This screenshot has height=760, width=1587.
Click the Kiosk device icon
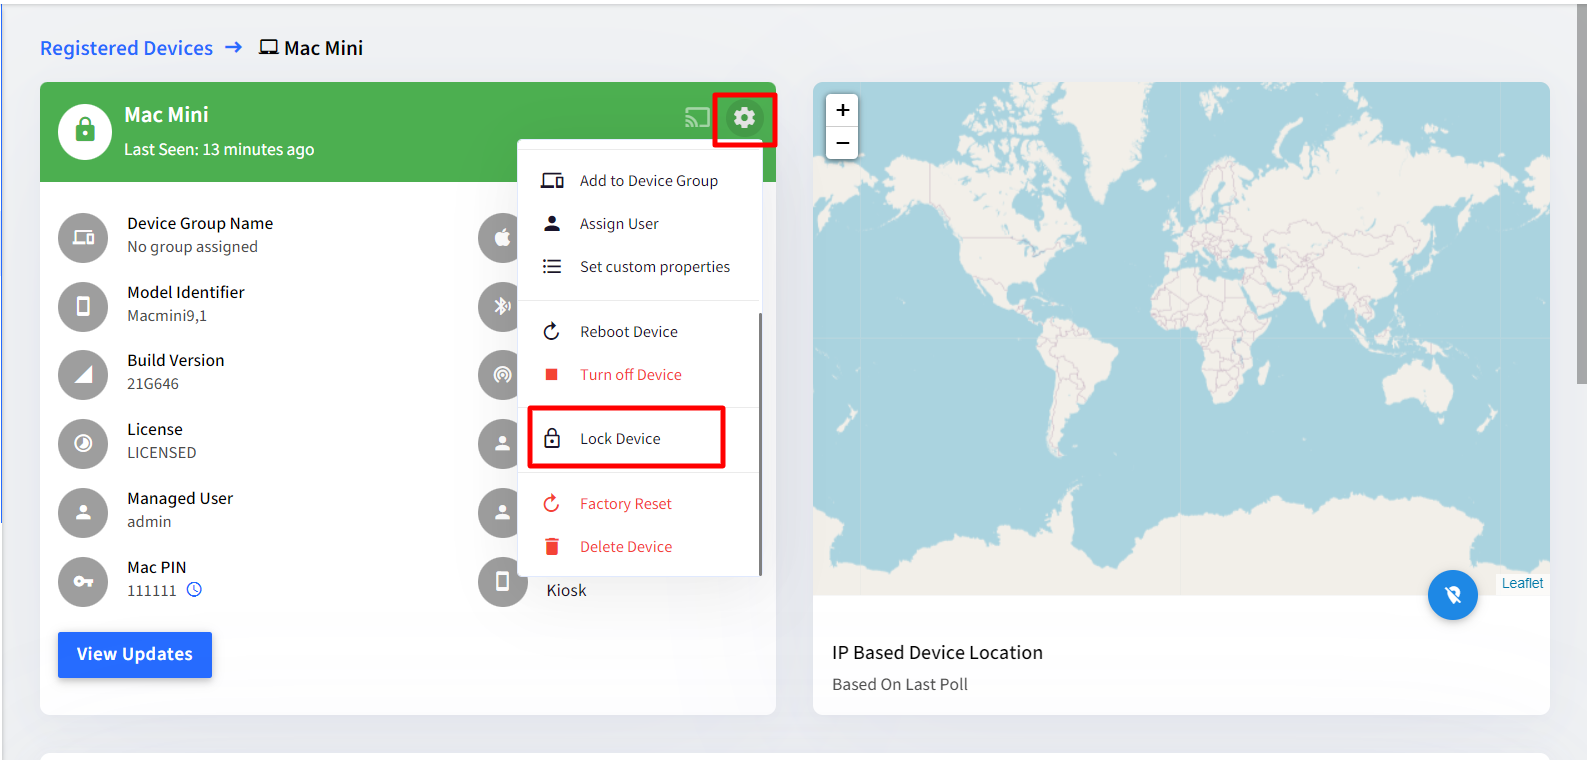coord(502,581)
